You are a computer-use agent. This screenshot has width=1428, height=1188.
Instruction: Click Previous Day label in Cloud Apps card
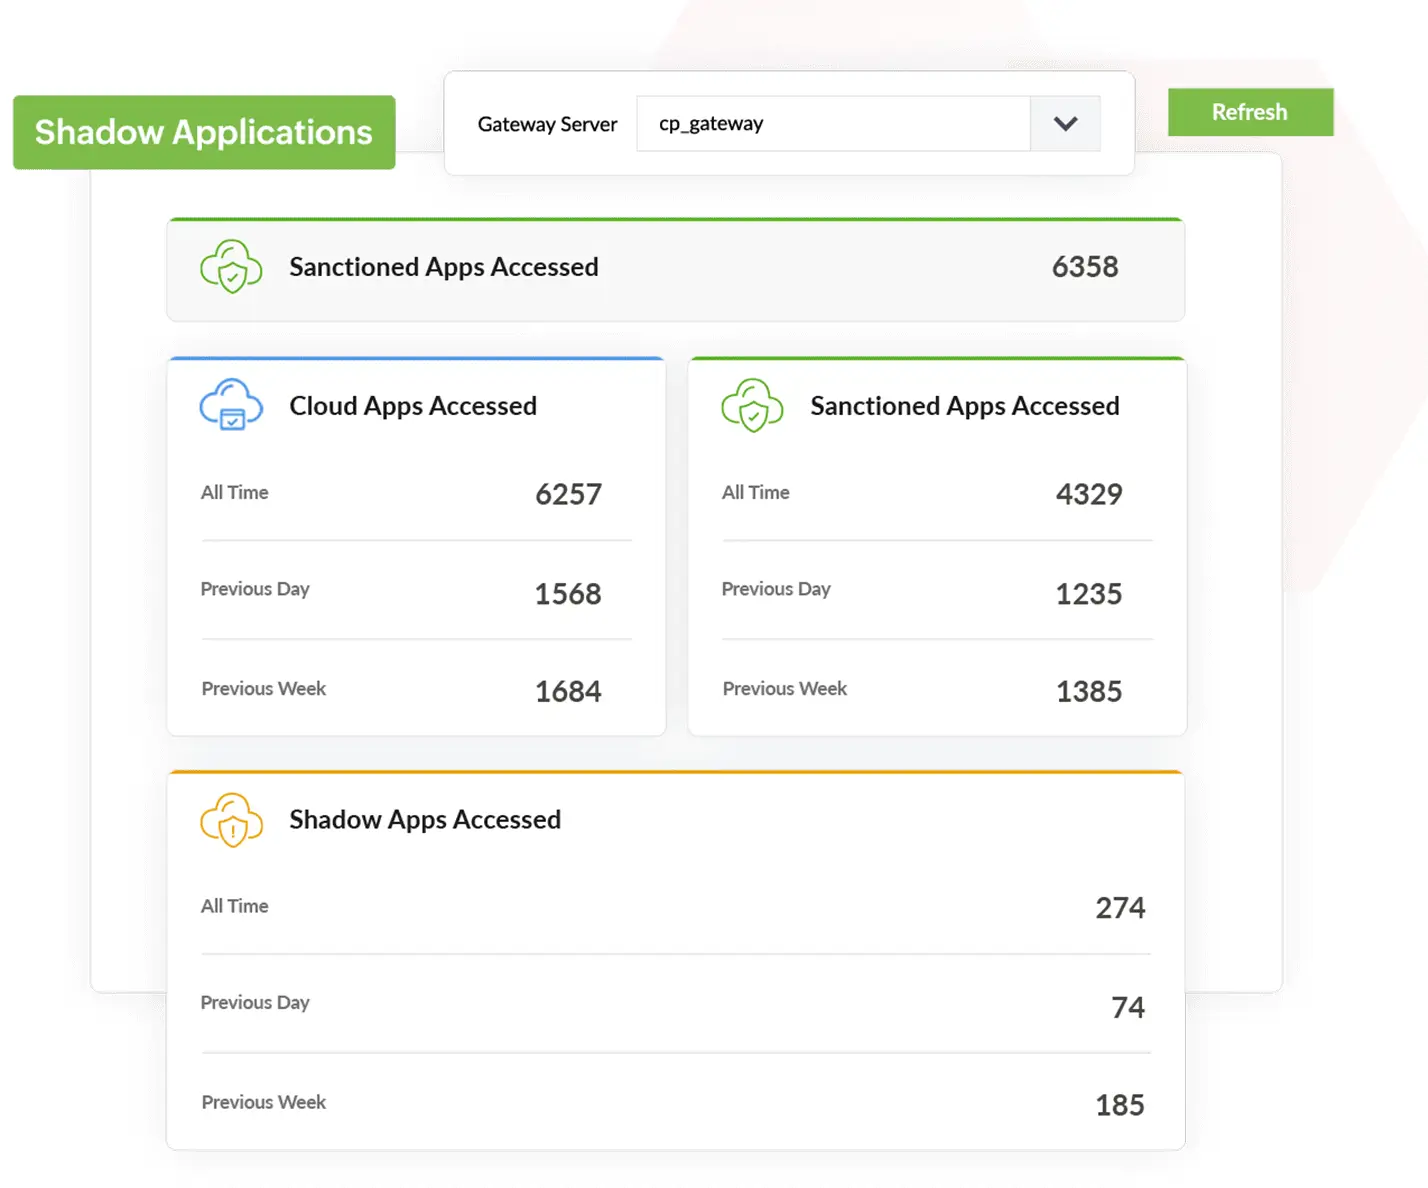255,589
